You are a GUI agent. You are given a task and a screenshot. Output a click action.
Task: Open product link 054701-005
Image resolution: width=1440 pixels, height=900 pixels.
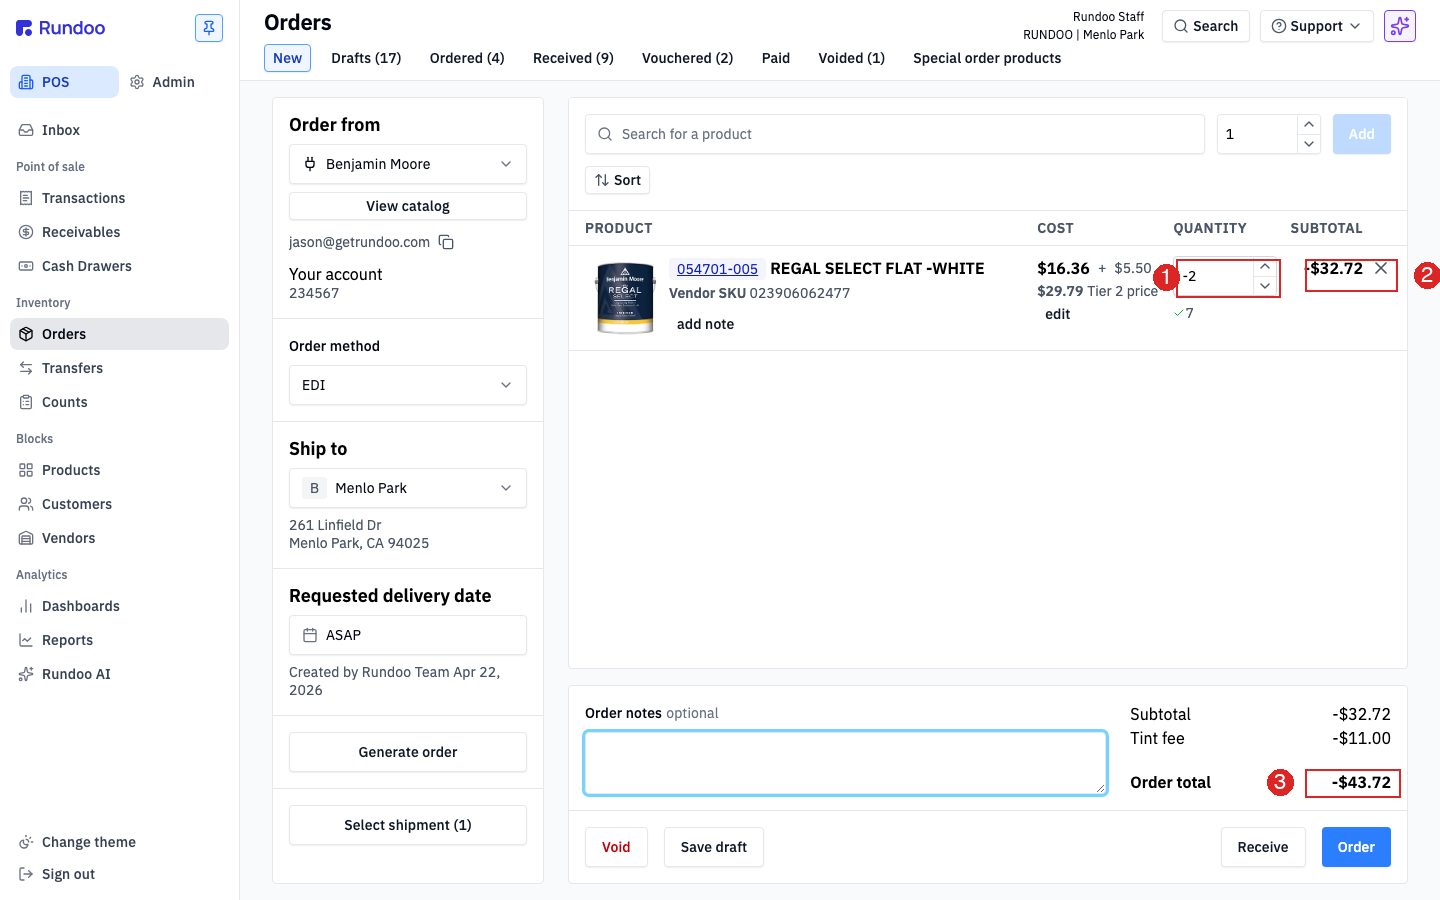717,268
